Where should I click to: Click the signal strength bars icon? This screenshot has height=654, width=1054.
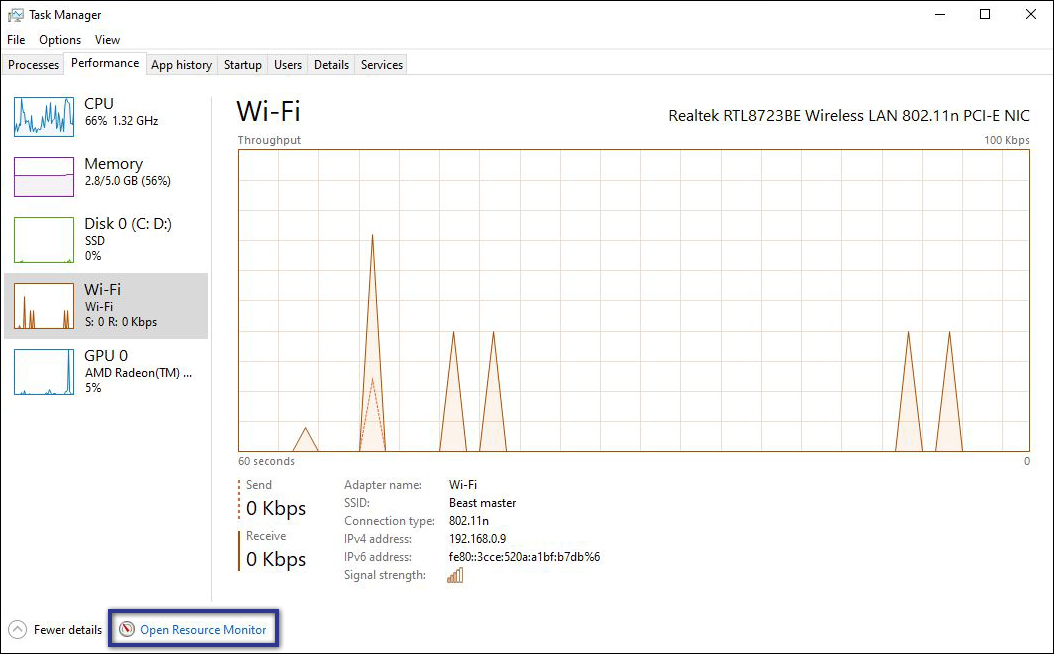point(455,574)
